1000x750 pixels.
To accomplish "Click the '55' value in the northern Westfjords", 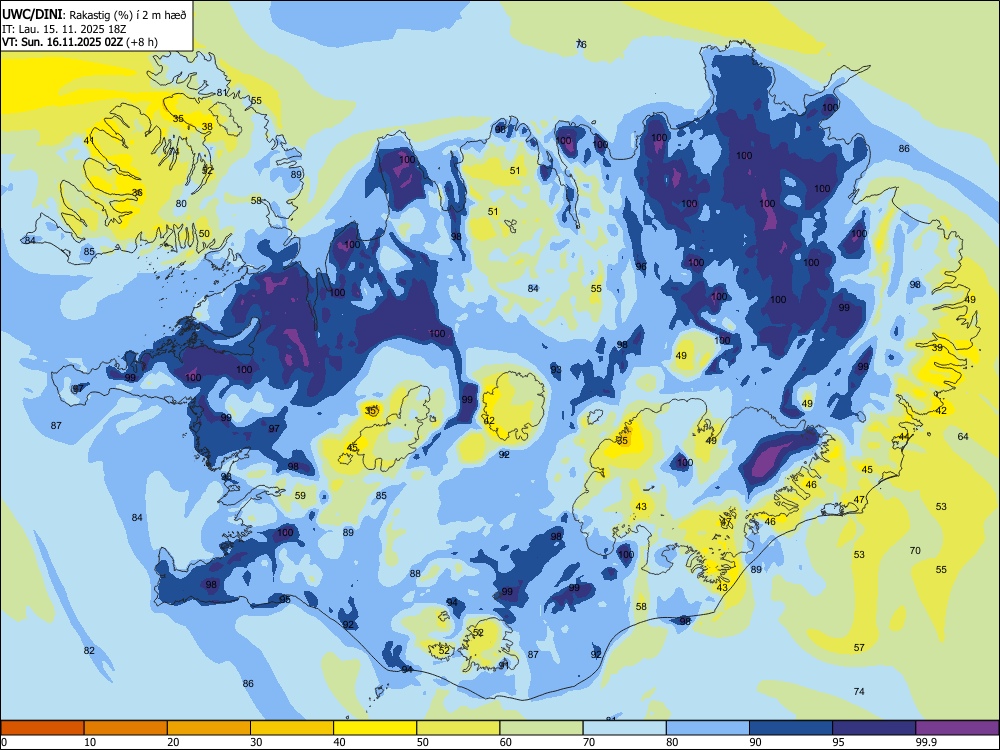I will (x=256, y=100).
